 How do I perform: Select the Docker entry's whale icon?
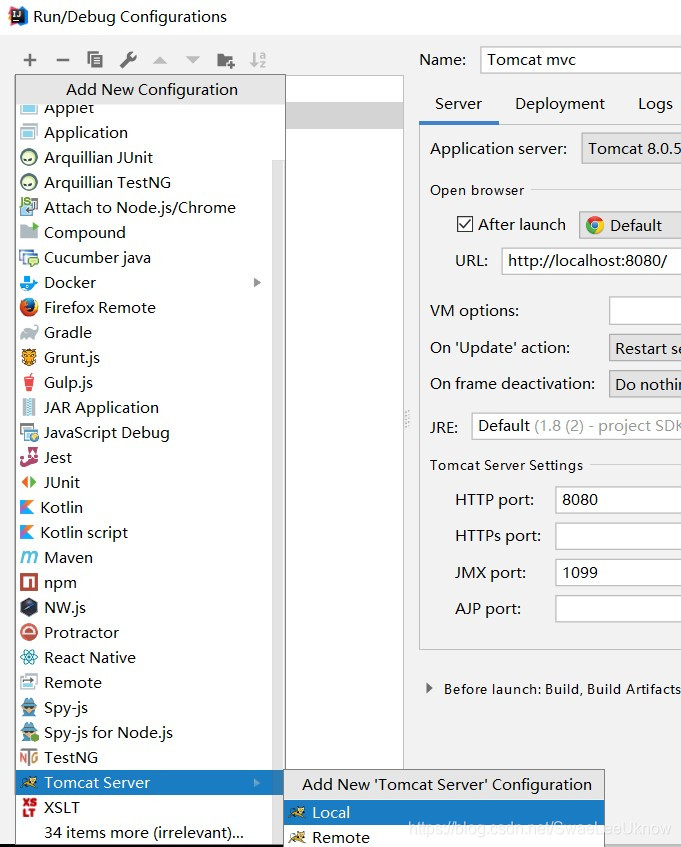(x=29, y=283)
